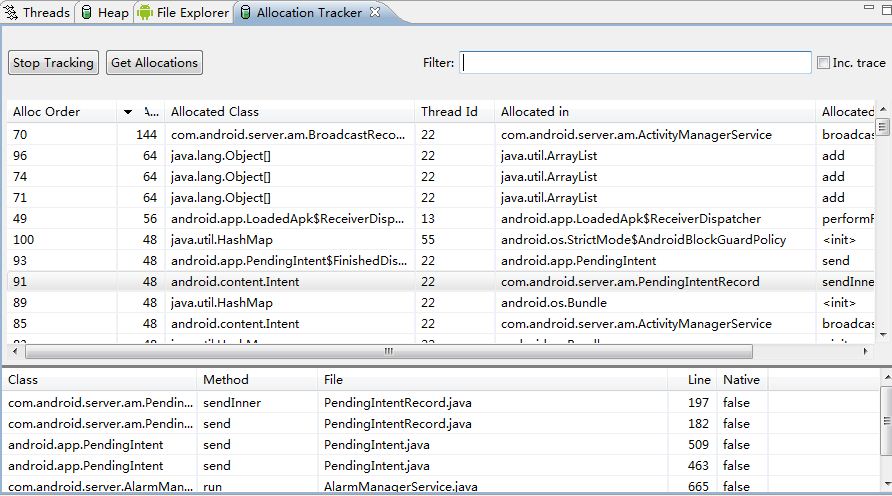Screen dimensions: 892x496
Task: Sort by Thread Id column
Action: pos(455,112)
